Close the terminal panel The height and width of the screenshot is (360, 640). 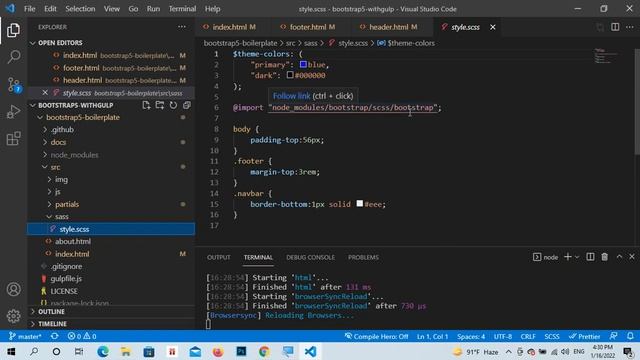pos(632,257)
